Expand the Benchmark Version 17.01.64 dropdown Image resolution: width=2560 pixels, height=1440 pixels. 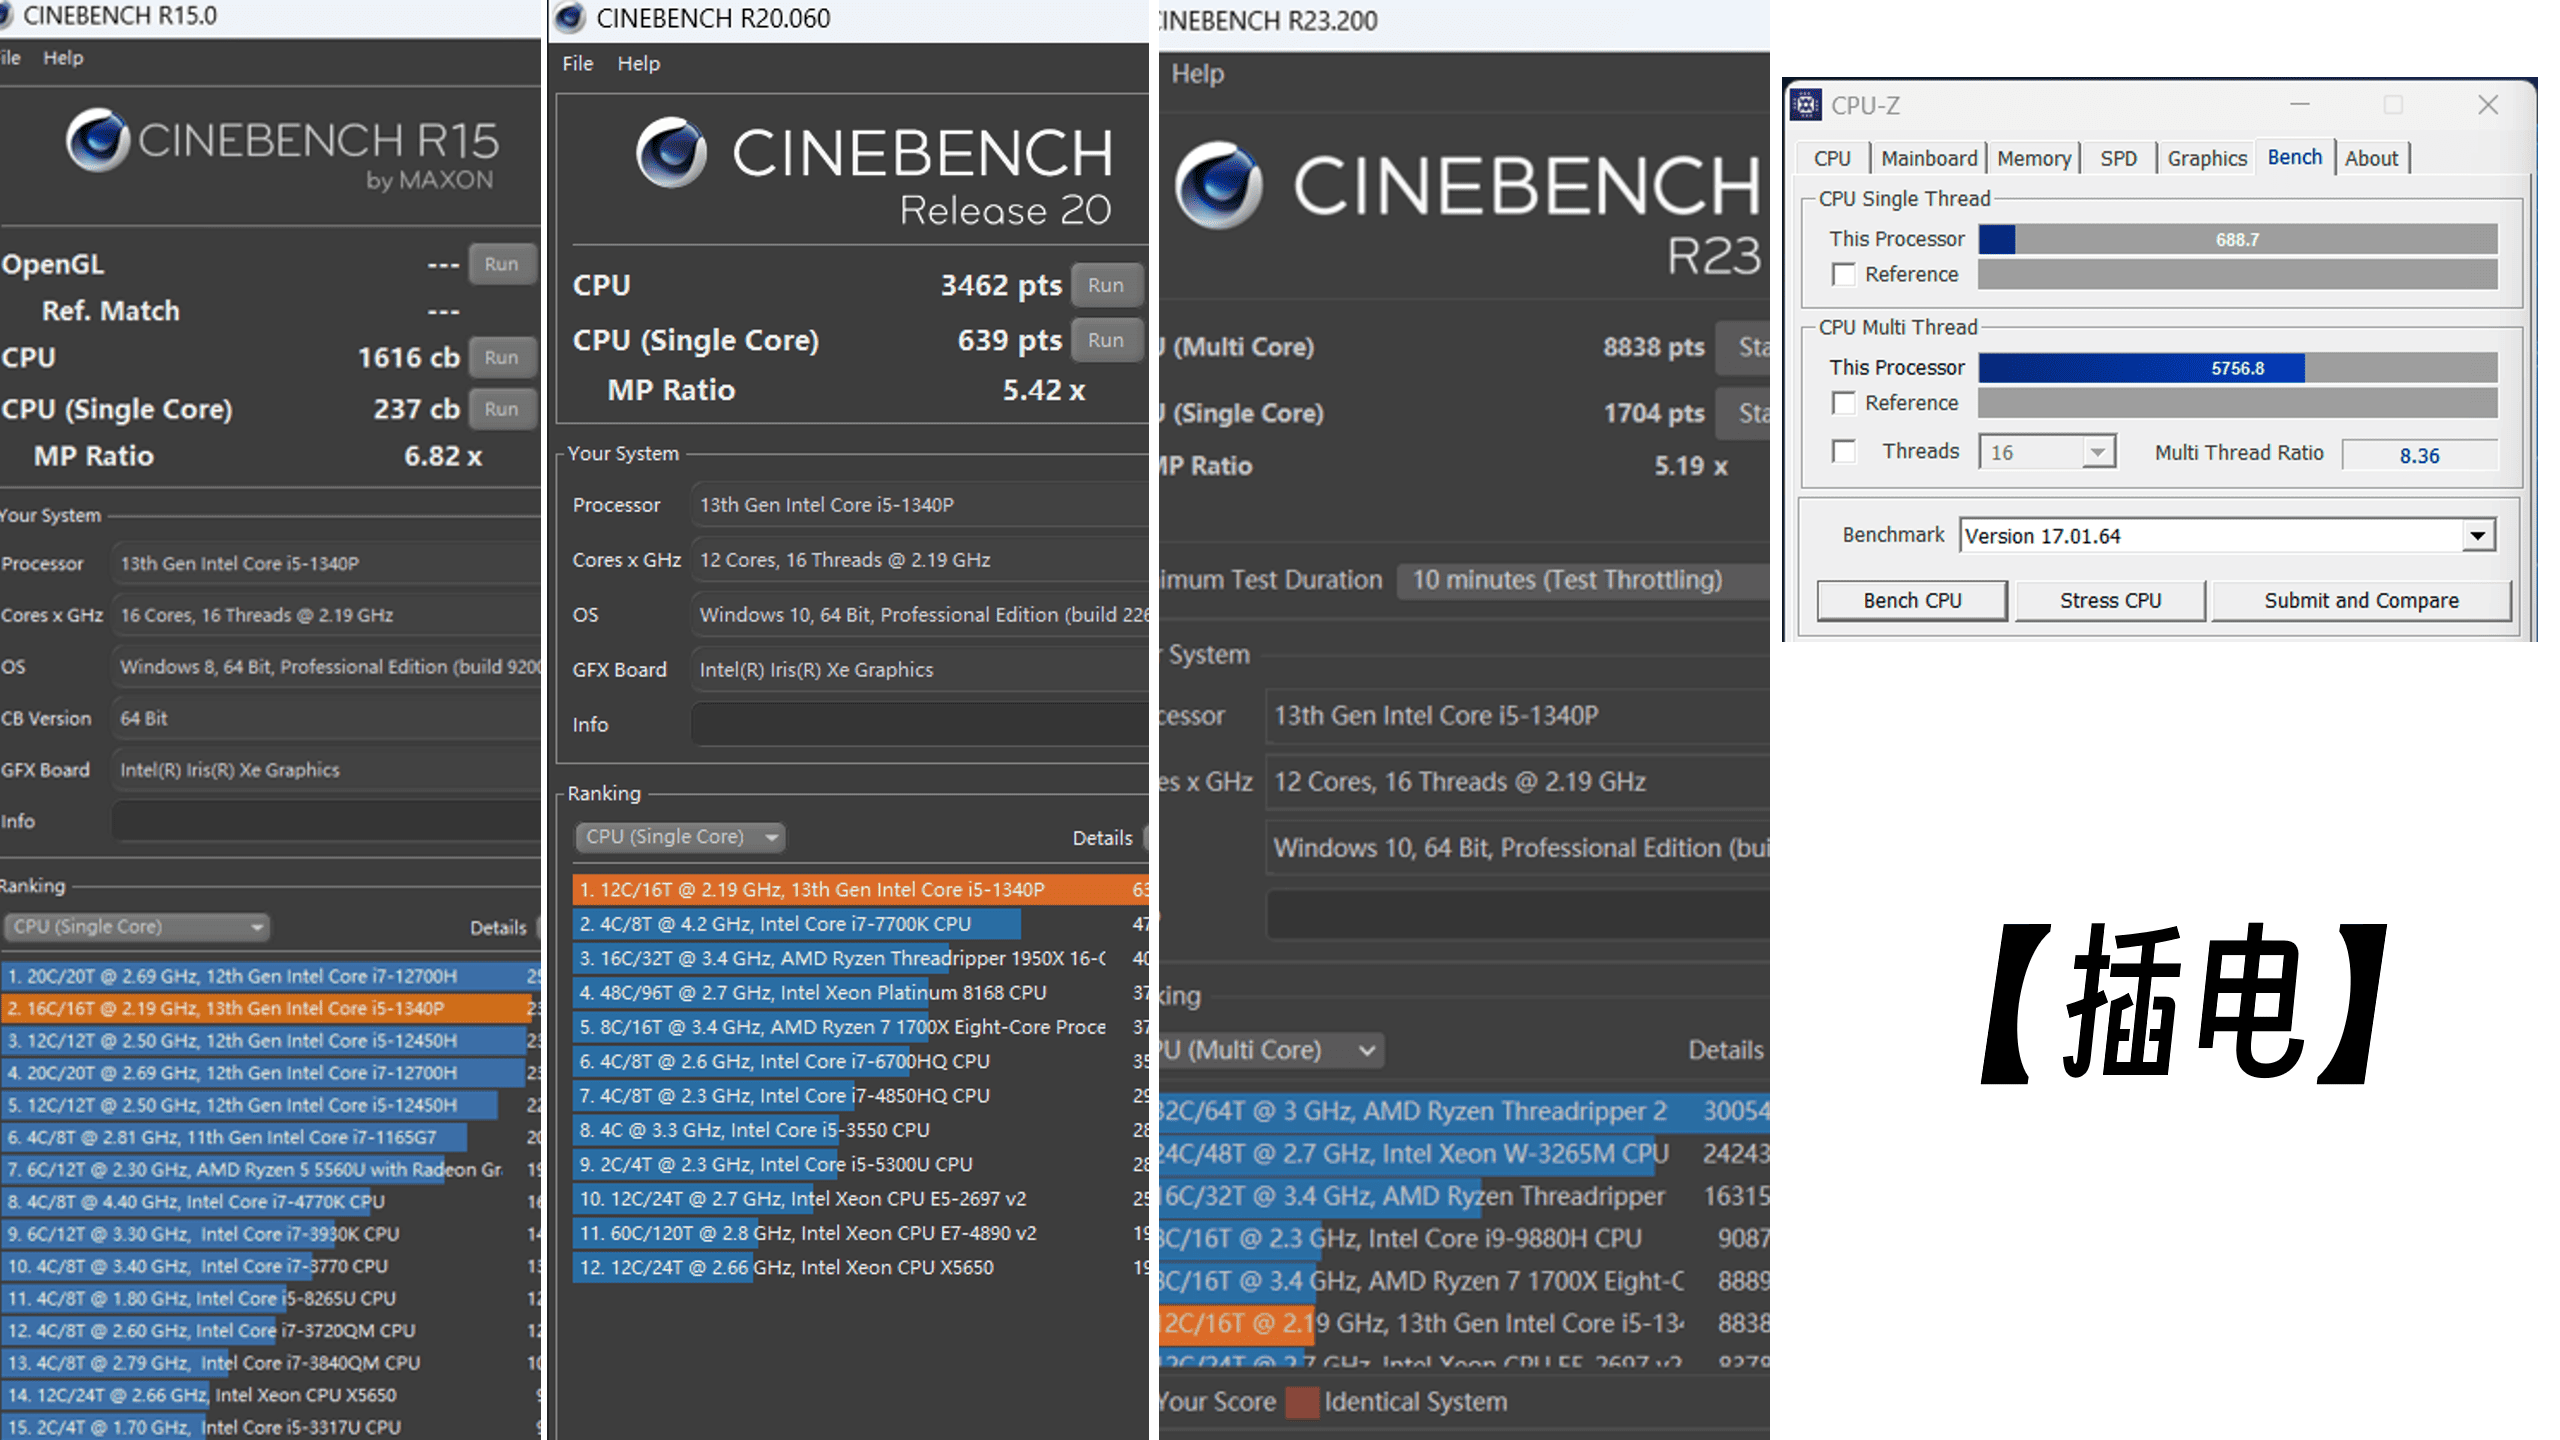pyautogui.click(x=2476, y=536)
